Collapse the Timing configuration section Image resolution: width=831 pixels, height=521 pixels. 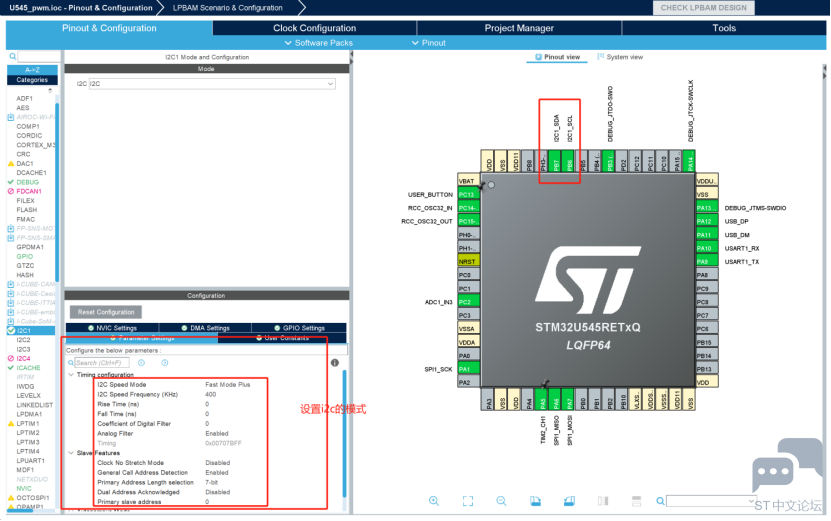coord(71,375)
